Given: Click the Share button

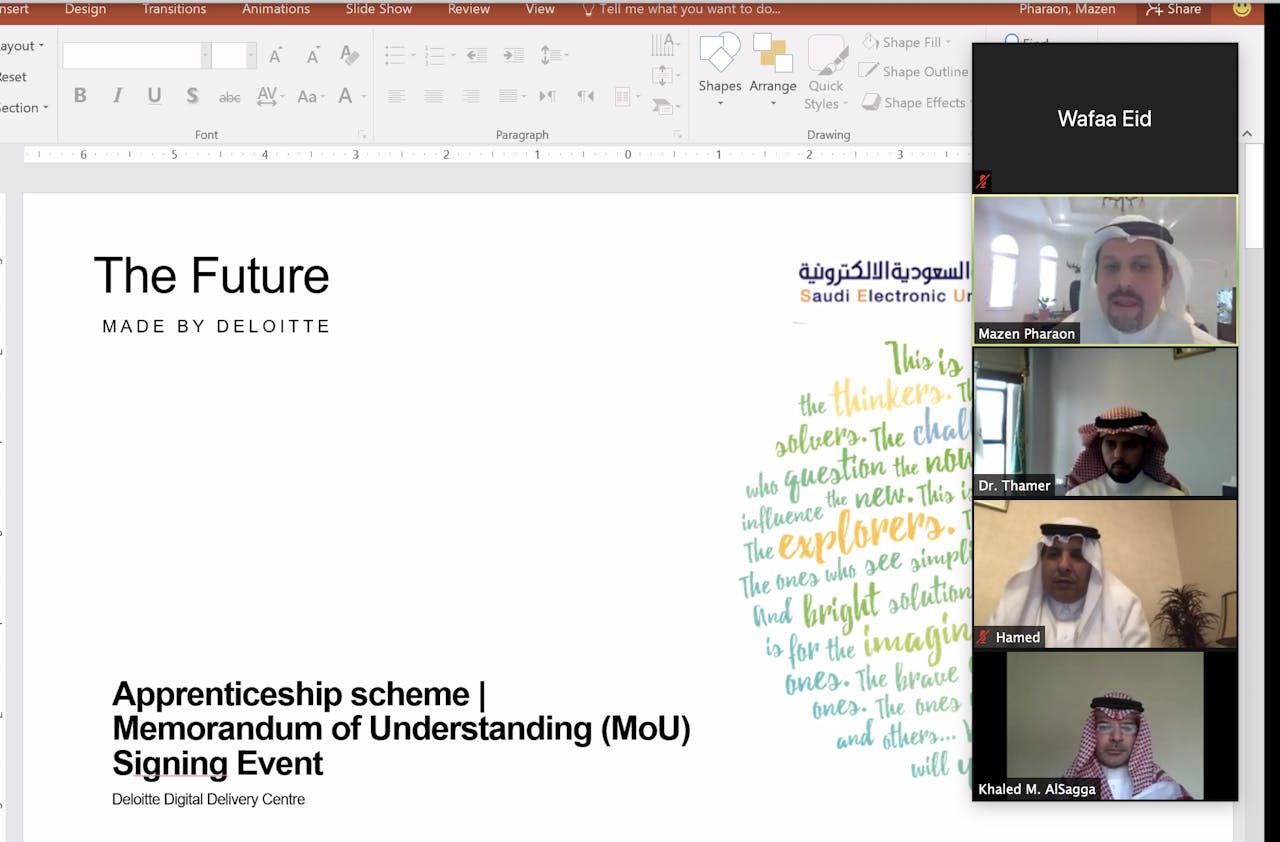Looking at the screenshot, I should click(x=1173, y=9).
